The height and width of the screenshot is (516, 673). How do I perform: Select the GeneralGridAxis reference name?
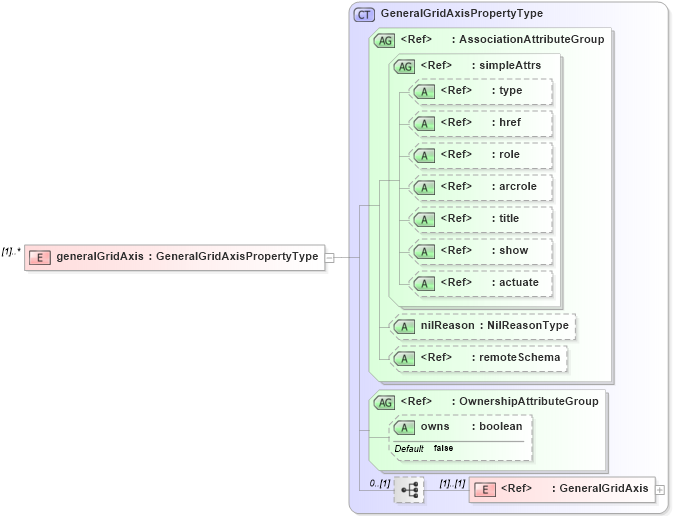tap(603, 489)
